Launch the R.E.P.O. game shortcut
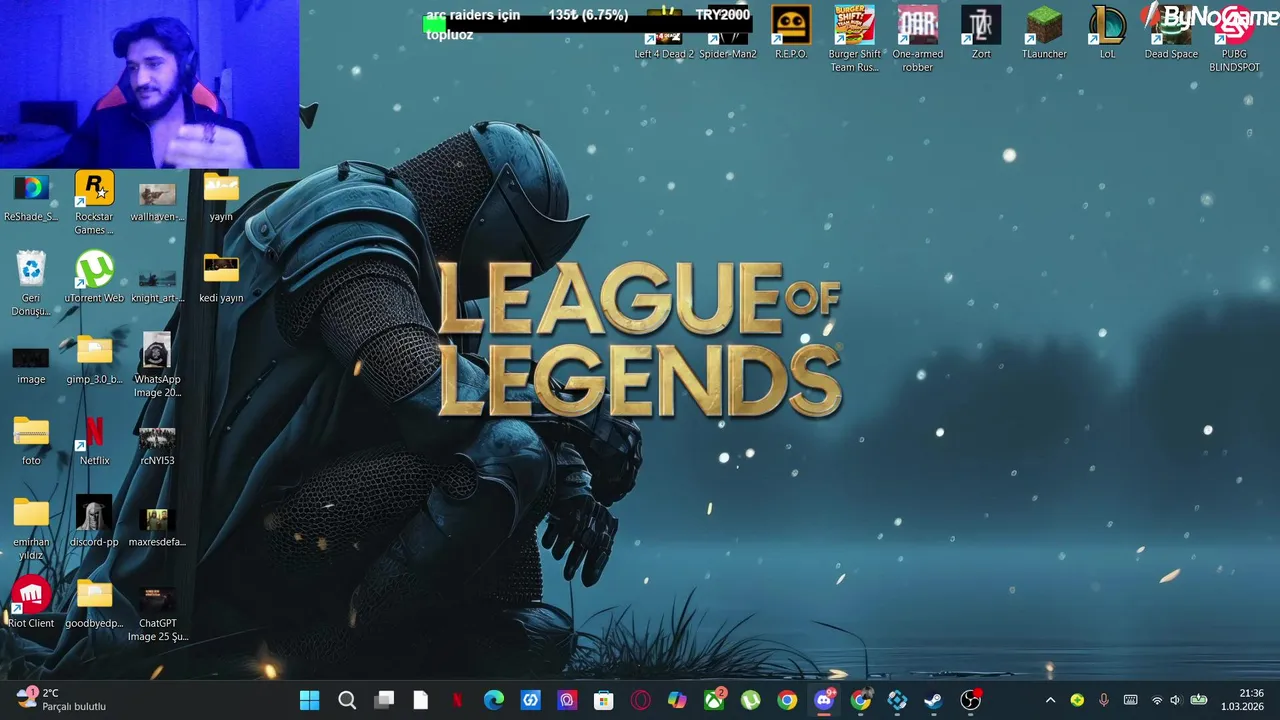Image resolution: width=1280 pixels, height=720 pixels. click(x=791, y=33)
